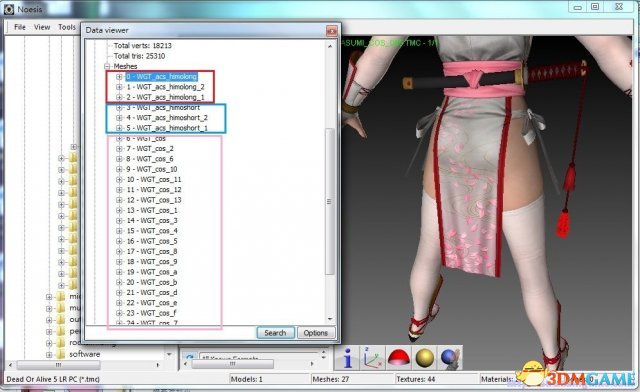Select row 19 - WGT_cos_a
Screen dimensions: 640x392
151,272
